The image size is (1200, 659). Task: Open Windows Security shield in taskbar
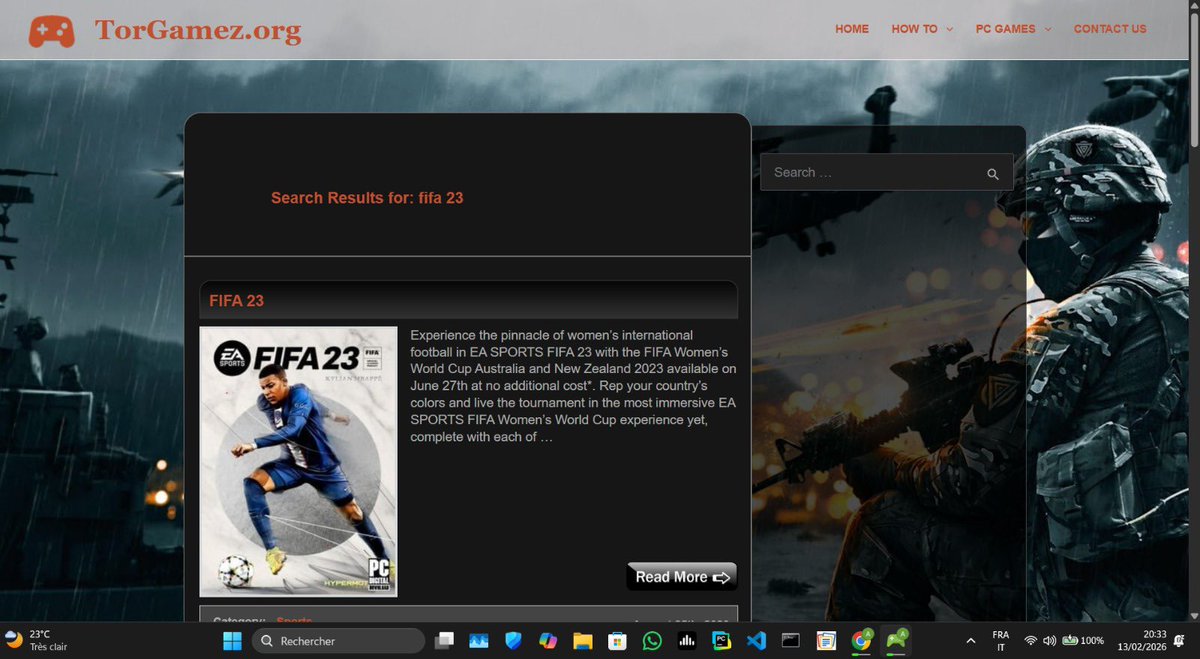513,641
